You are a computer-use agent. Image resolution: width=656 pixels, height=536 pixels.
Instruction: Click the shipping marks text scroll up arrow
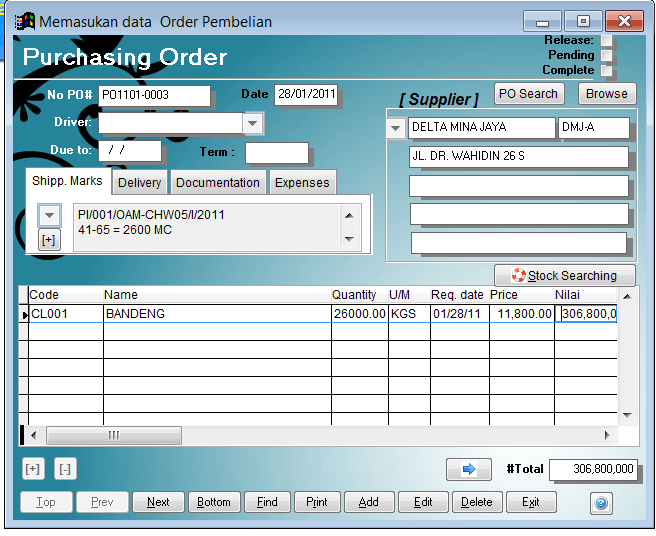[x=350, y=216]
